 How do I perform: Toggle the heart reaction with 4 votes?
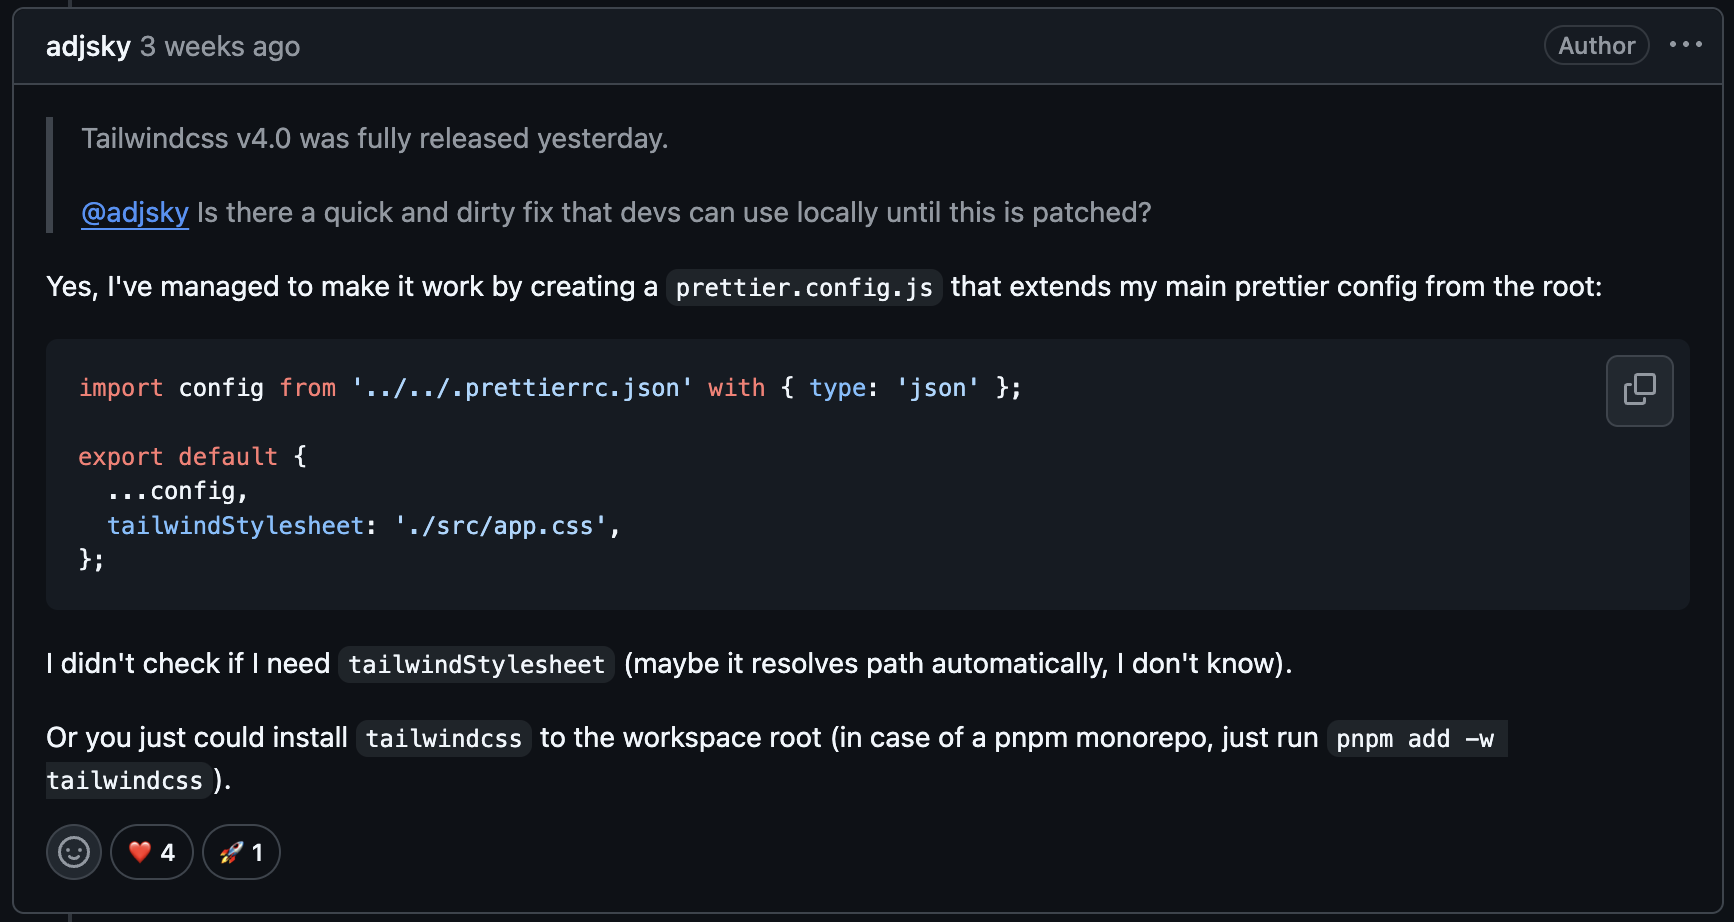coord(152,852)
